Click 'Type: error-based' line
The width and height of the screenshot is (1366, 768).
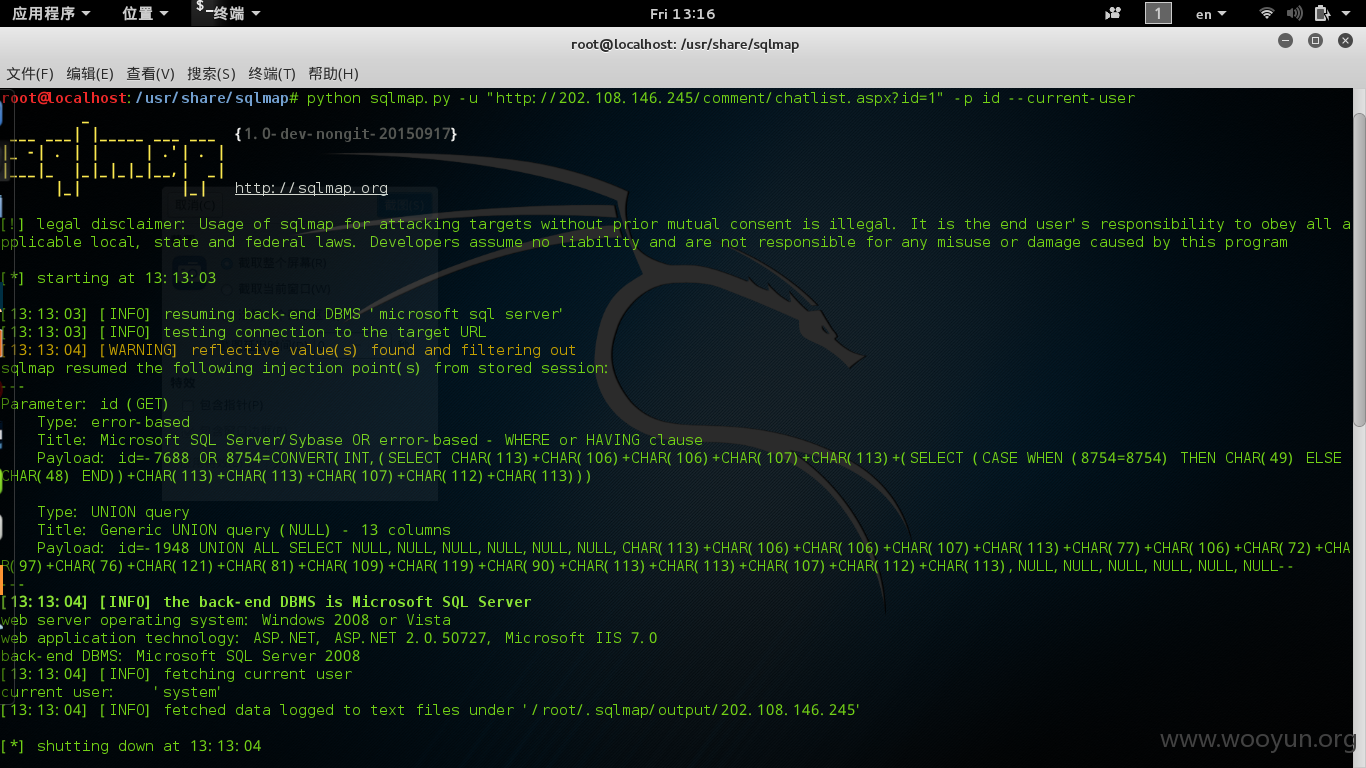click(x=113, y=422)
